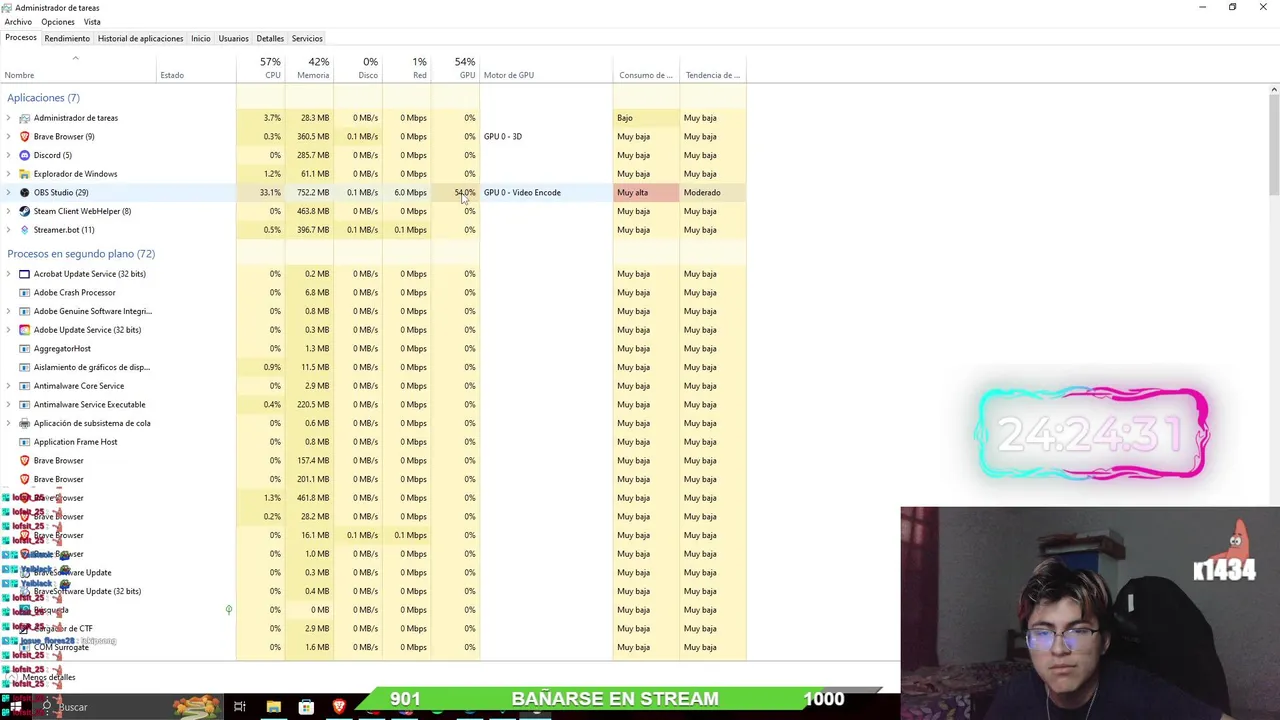
Task: Expand the Discord (5) process group
Action: click(9, 155)
